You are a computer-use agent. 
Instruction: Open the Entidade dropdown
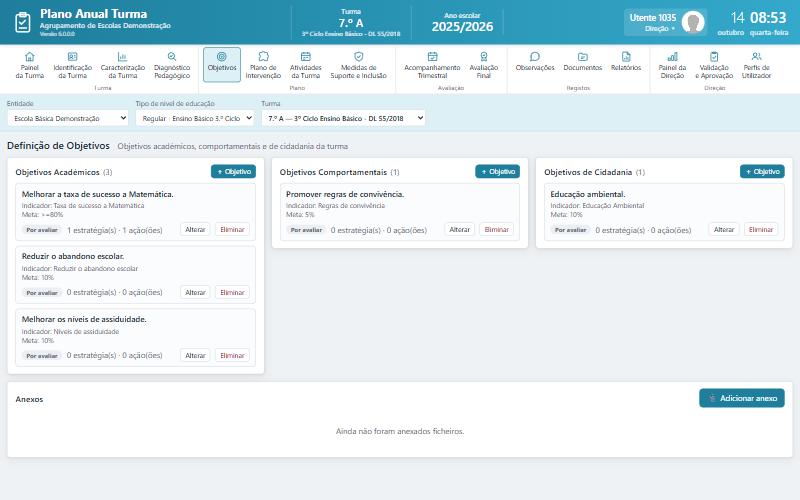click(x=68, y=118)
